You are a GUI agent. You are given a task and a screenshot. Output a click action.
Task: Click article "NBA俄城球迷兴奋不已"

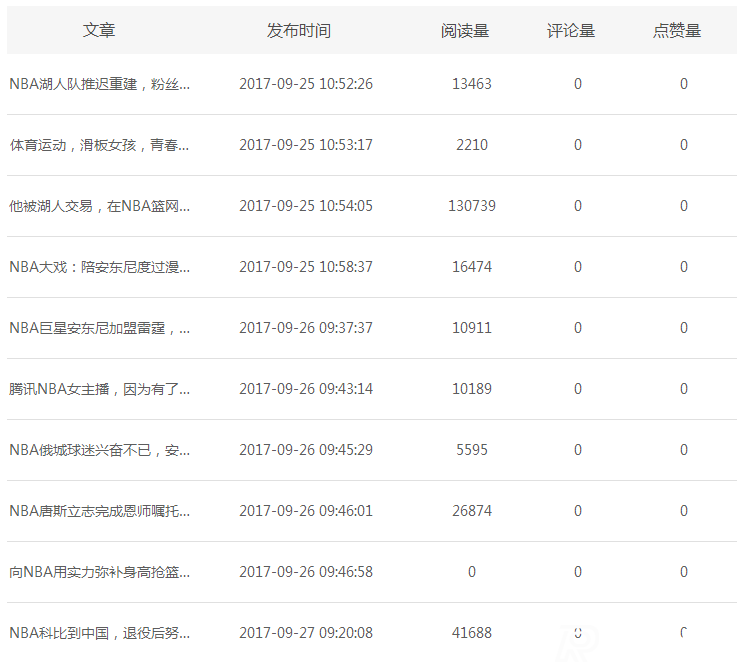[x=99, y=451]
